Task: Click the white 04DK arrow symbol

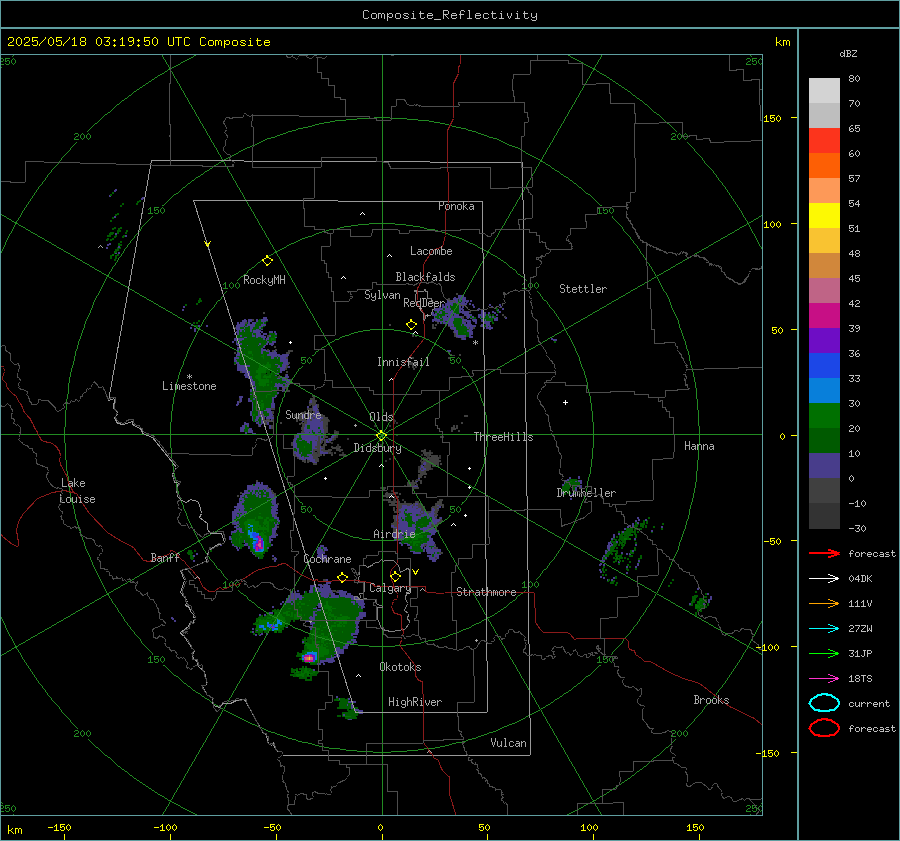Action: click(824, 578)
